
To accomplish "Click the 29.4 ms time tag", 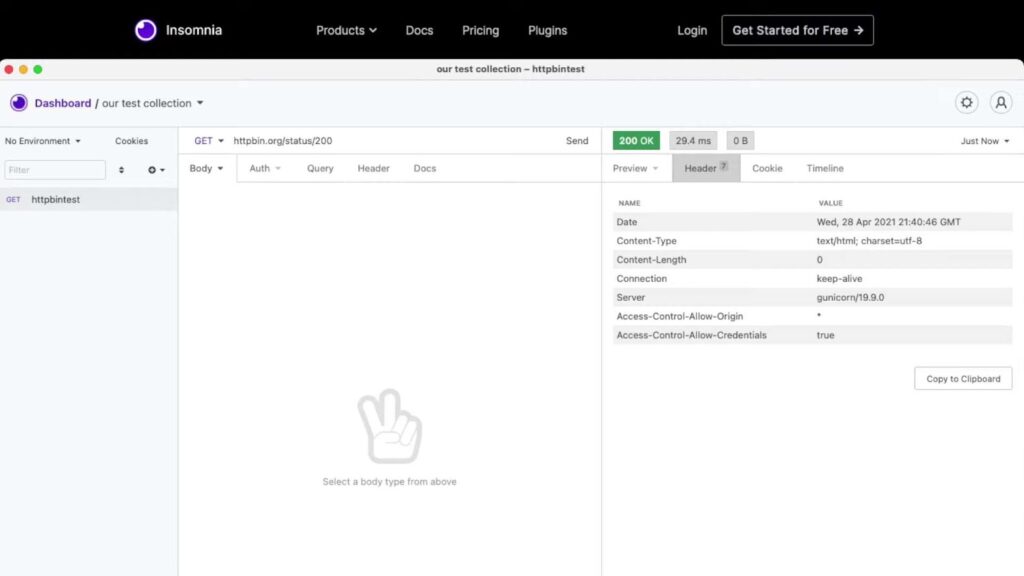I will 693,140.
